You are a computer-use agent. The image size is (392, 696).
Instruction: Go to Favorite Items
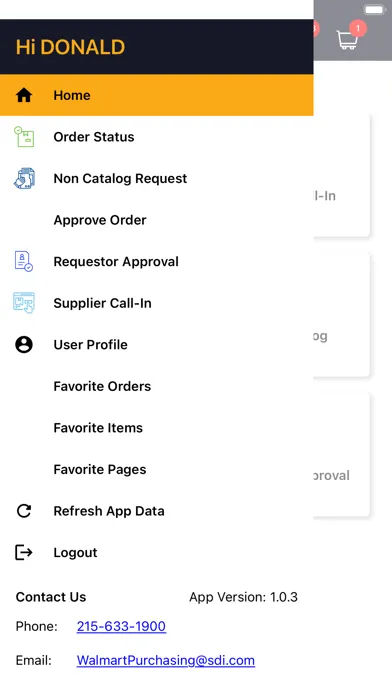[98, 428]
